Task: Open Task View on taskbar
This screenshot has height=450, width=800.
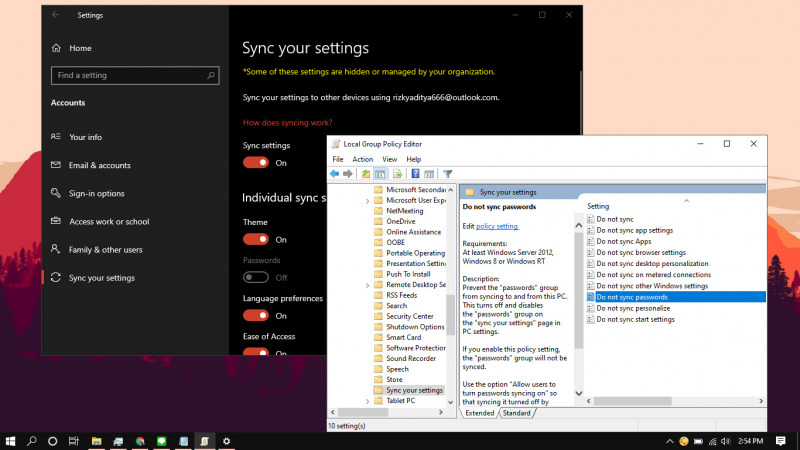Action: click(73, 441)
